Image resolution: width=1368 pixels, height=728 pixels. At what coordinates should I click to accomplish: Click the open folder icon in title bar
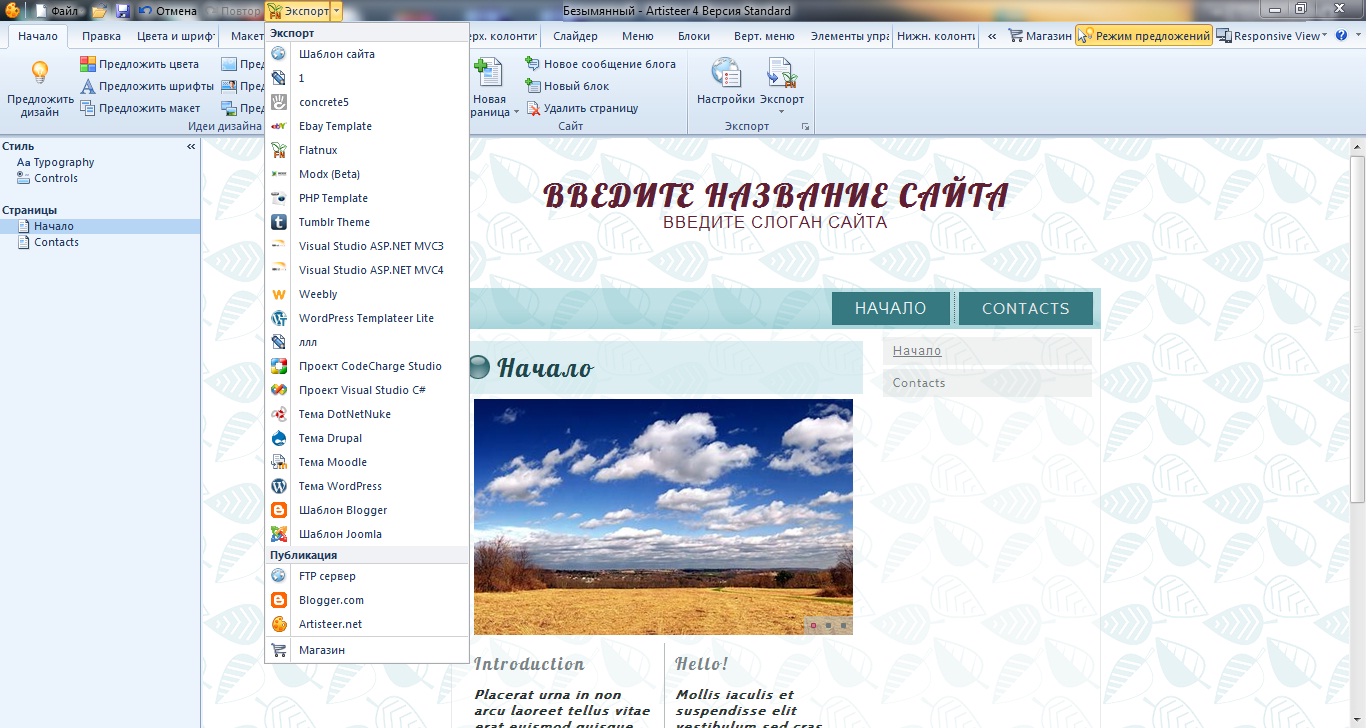(x=99, y=11)
